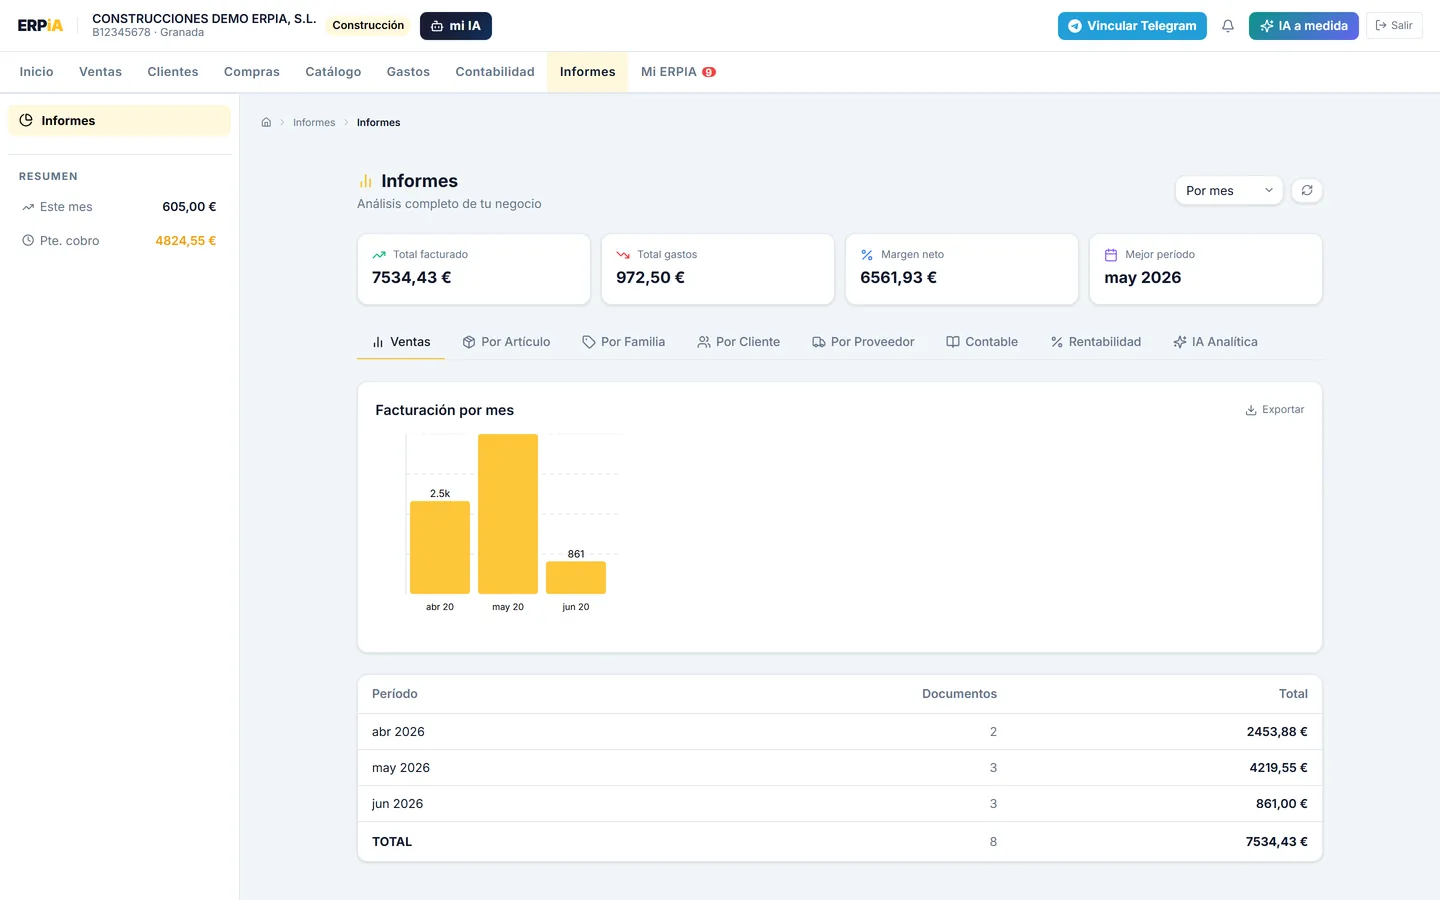Open the Por mes period dropdown

1229,190
